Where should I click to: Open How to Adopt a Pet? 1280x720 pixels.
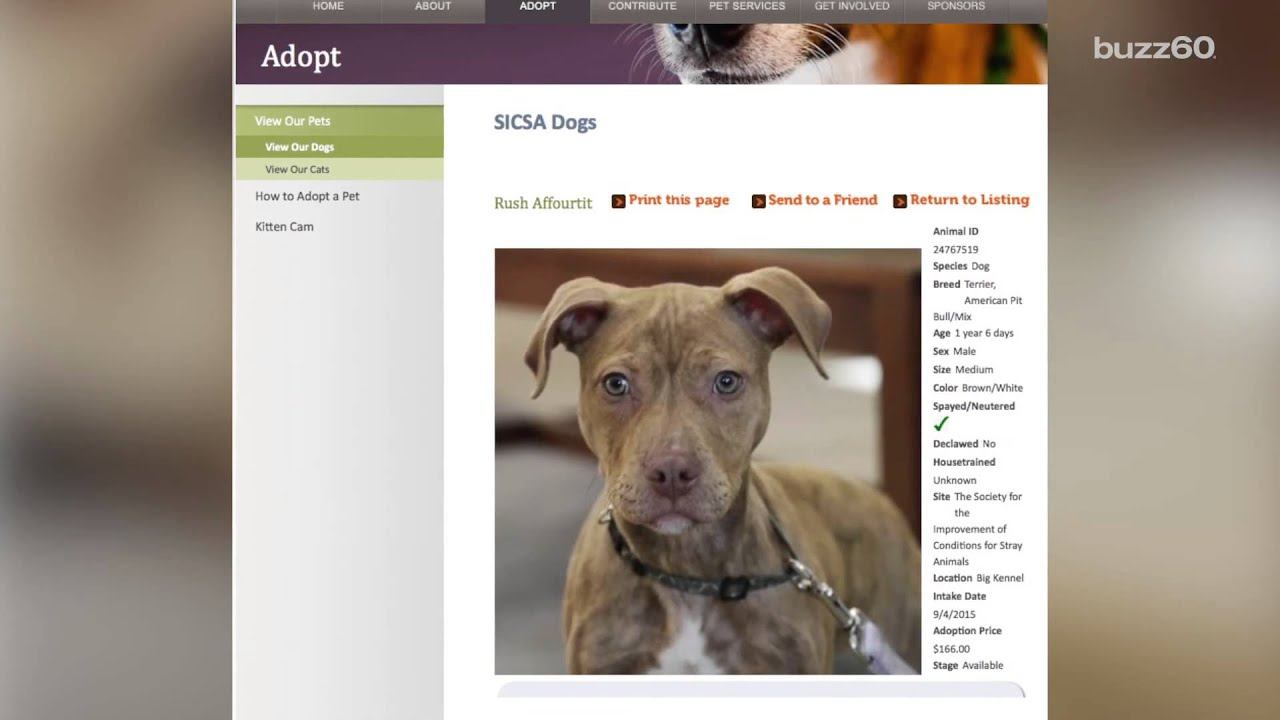pyautogui.click(x=307, y=196)
